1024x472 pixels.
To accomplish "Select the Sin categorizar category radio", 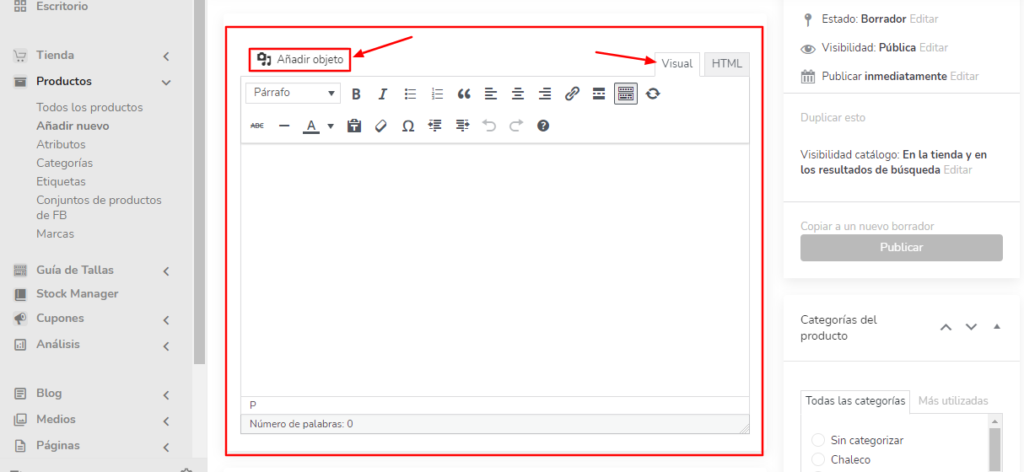I will point(817,440).
